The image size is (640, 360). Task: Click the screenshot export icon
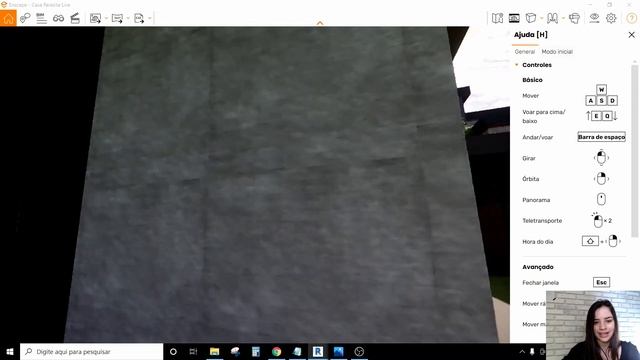[96, 18]
